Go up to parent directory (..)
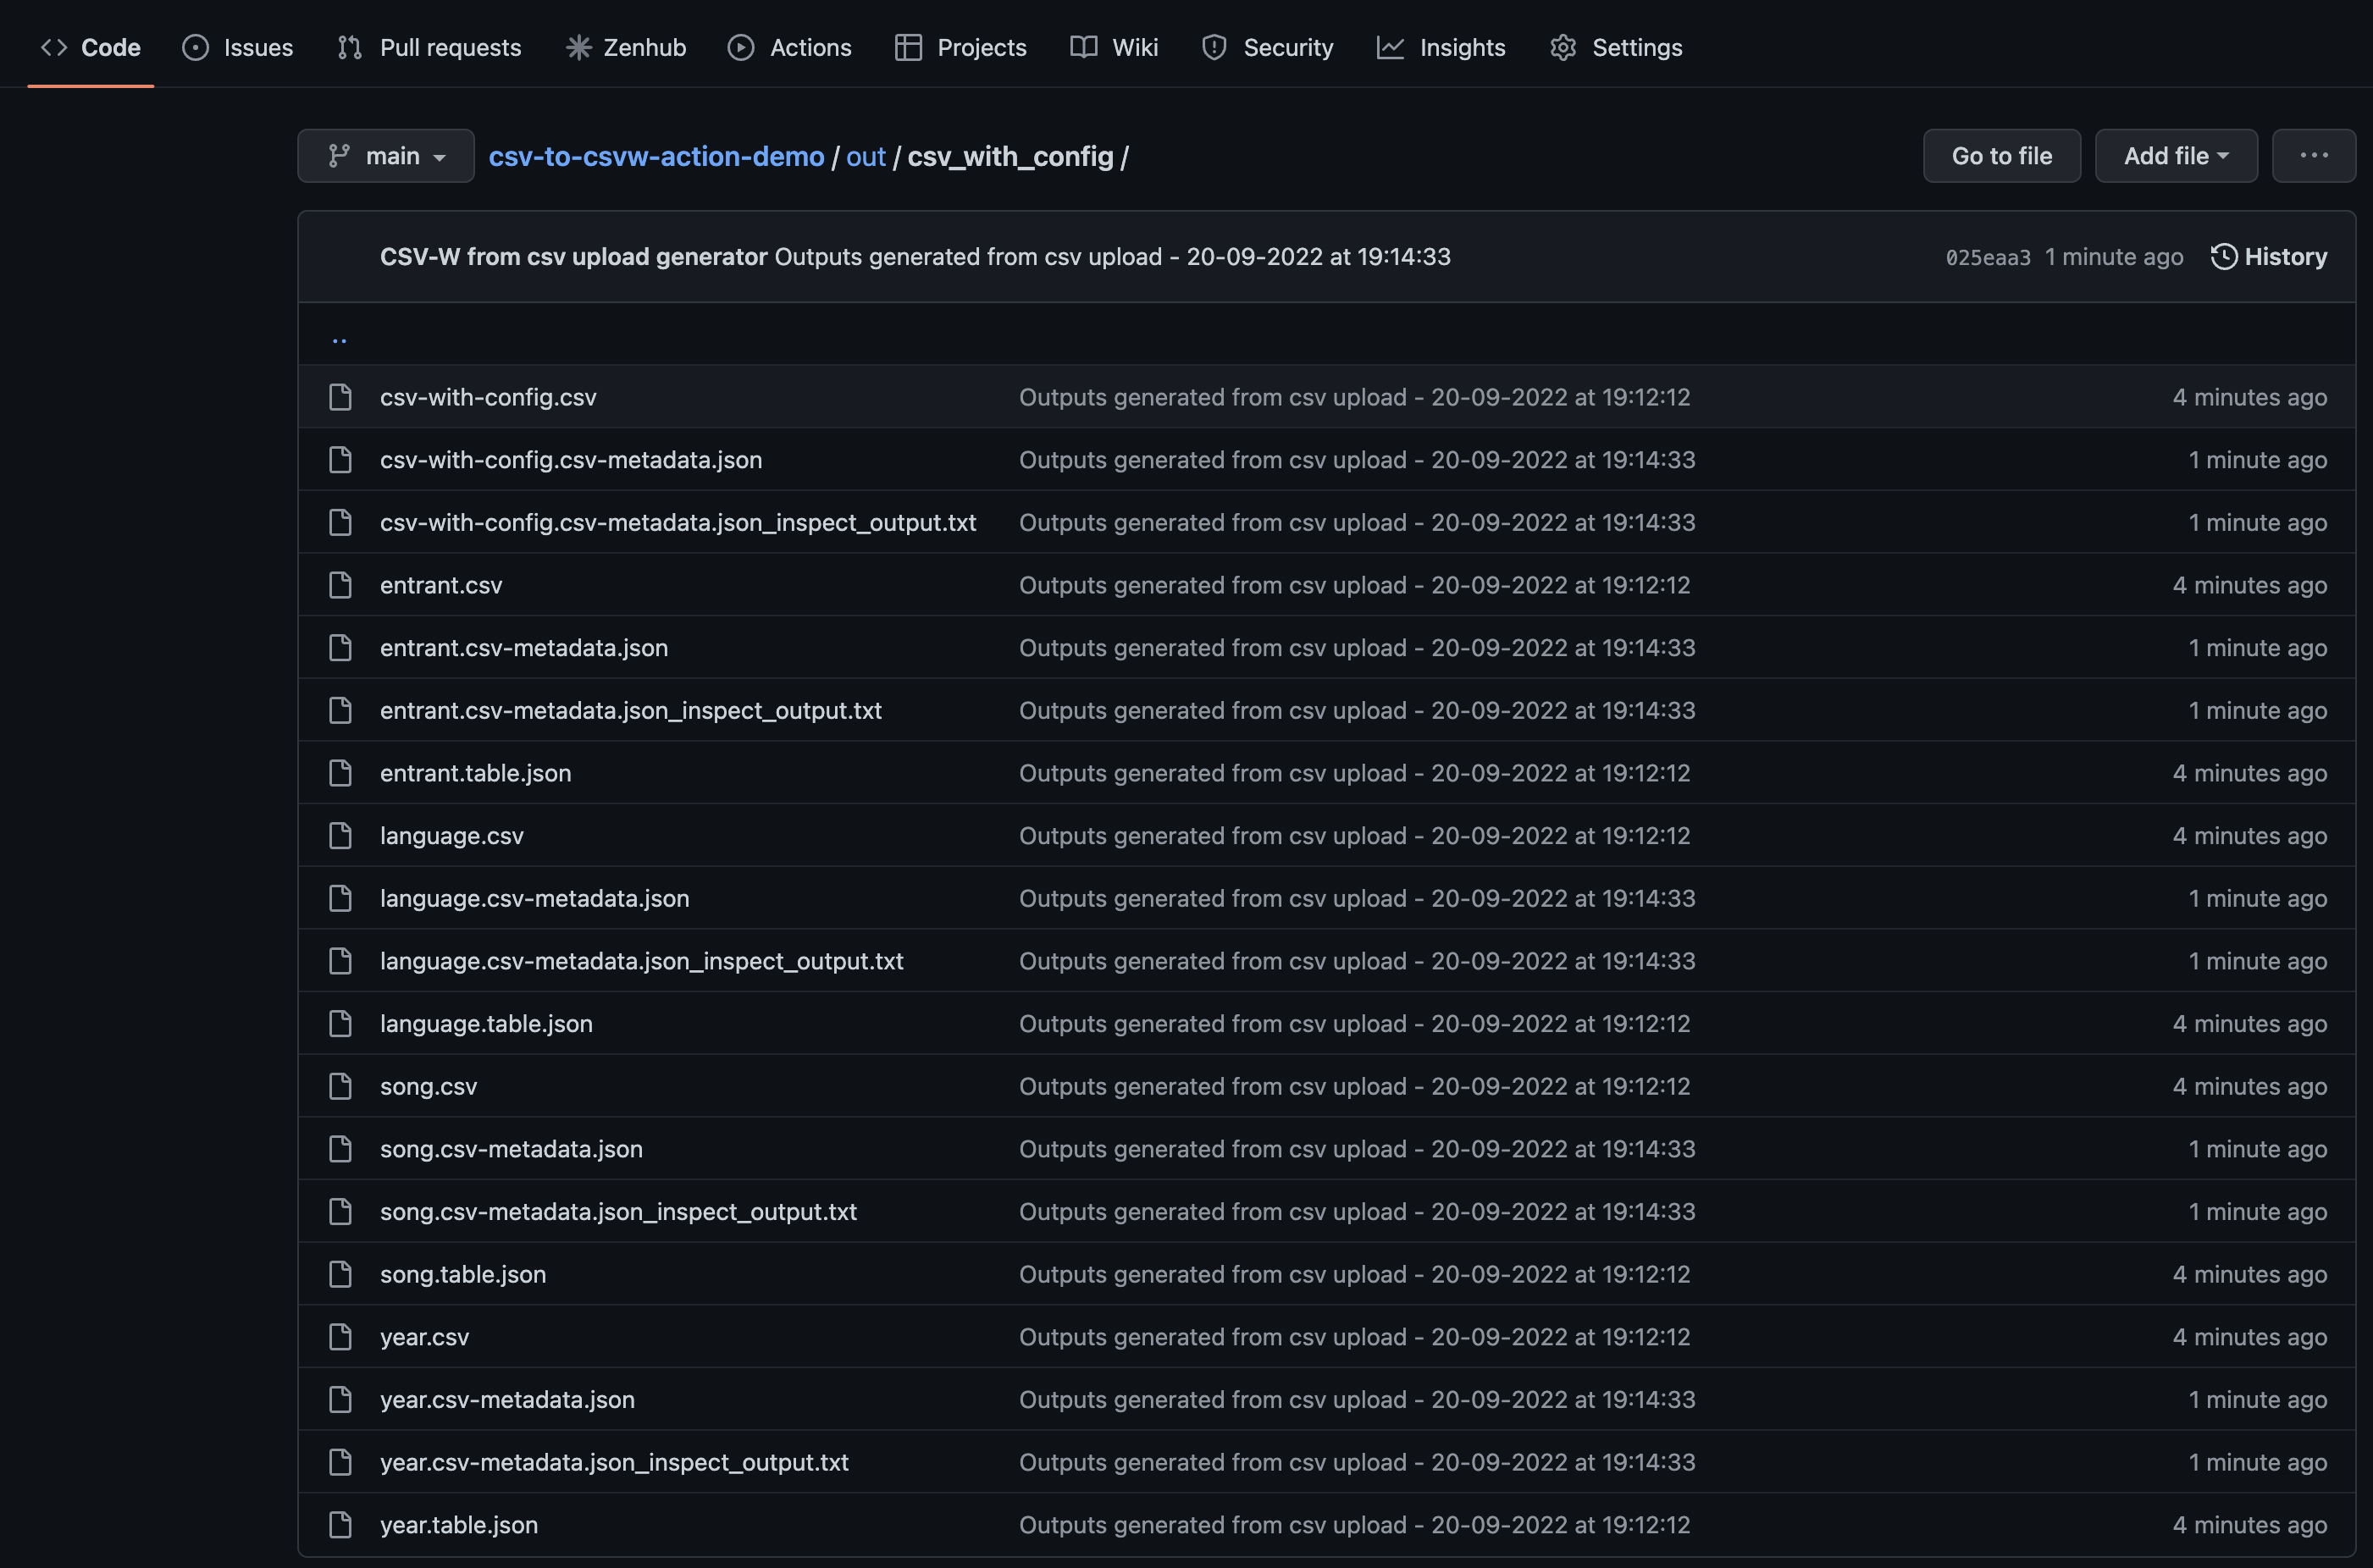Image resolution: width=2373 pixels, height=1568 pixels. pyautogui.click(x=339, y=339)
